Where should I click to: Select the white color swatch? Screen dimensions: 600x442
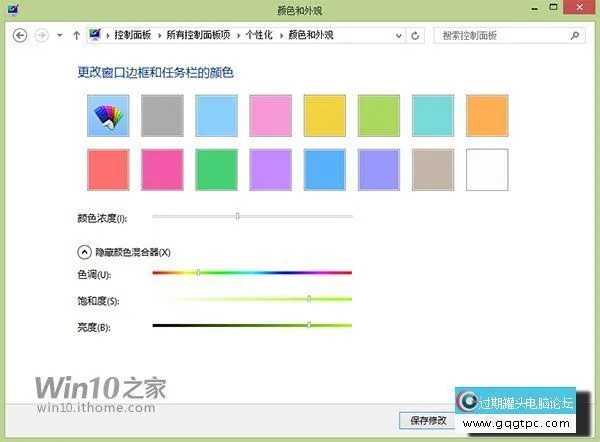coord(487,169)
